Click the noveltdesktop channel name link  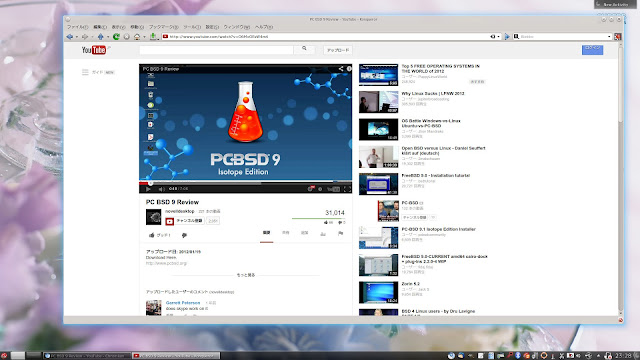[180, 211]
